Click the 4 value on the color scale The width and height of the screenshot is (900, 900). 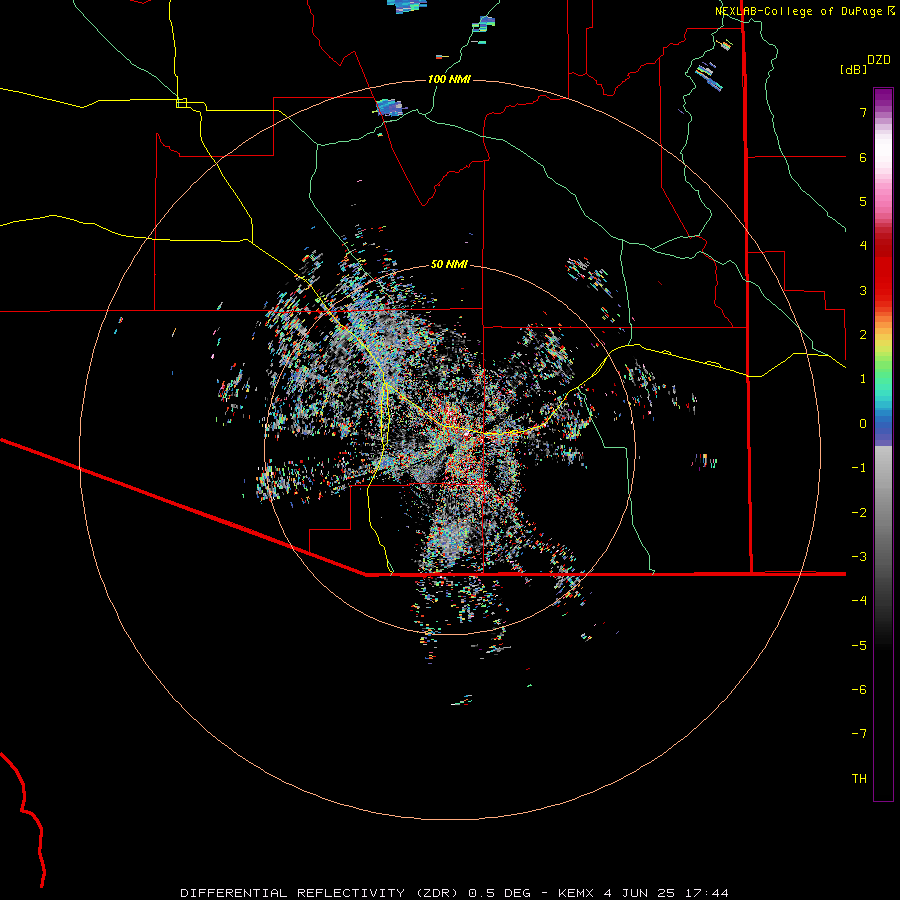pyautogui.click(x=863, y=246)
